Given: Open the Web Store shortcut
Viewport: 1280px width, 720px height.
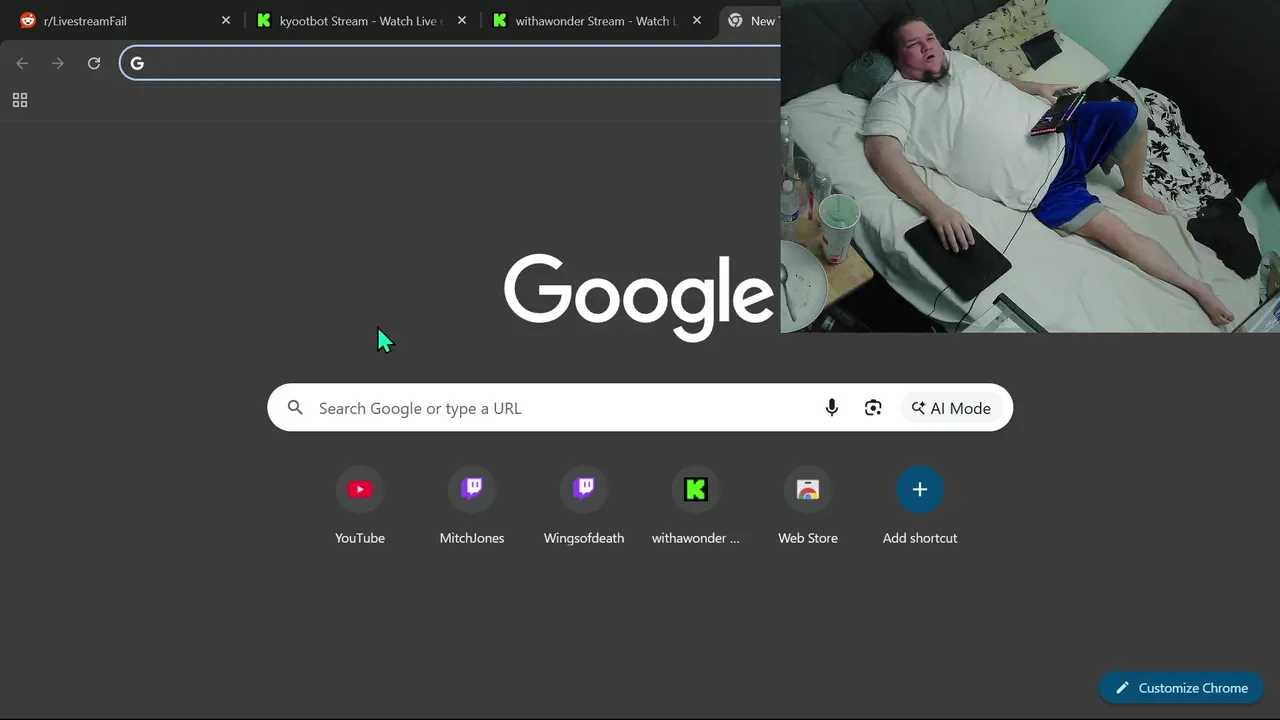Looking at the screenshot, I should (808, 506).
